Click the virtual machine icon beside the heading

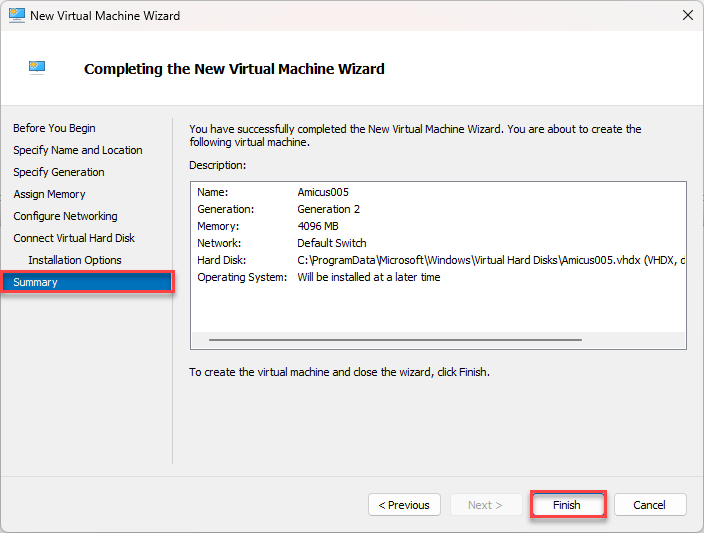click(37, 67)
